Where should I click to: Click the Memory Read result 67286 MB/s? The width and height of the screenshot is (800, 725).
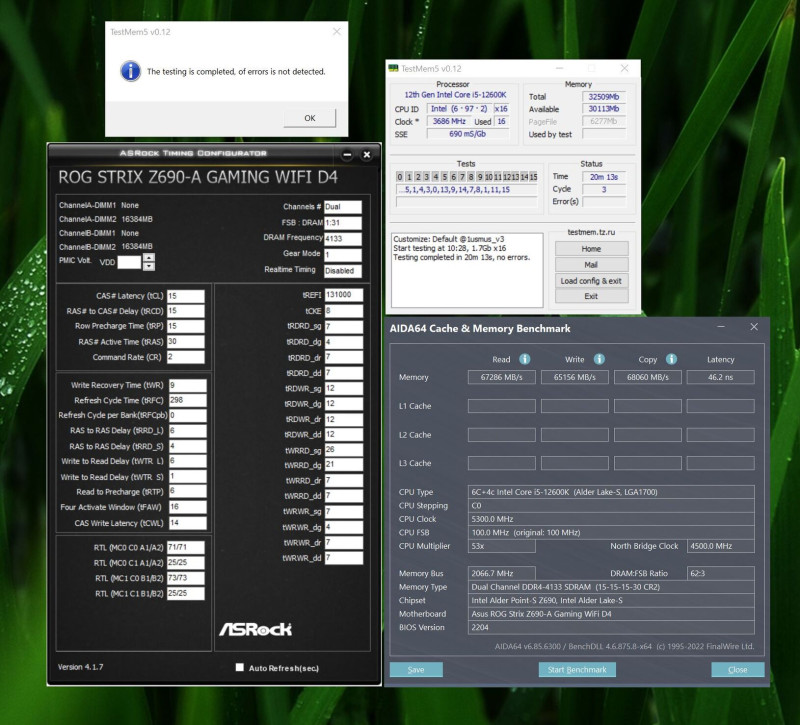point(502,377)
